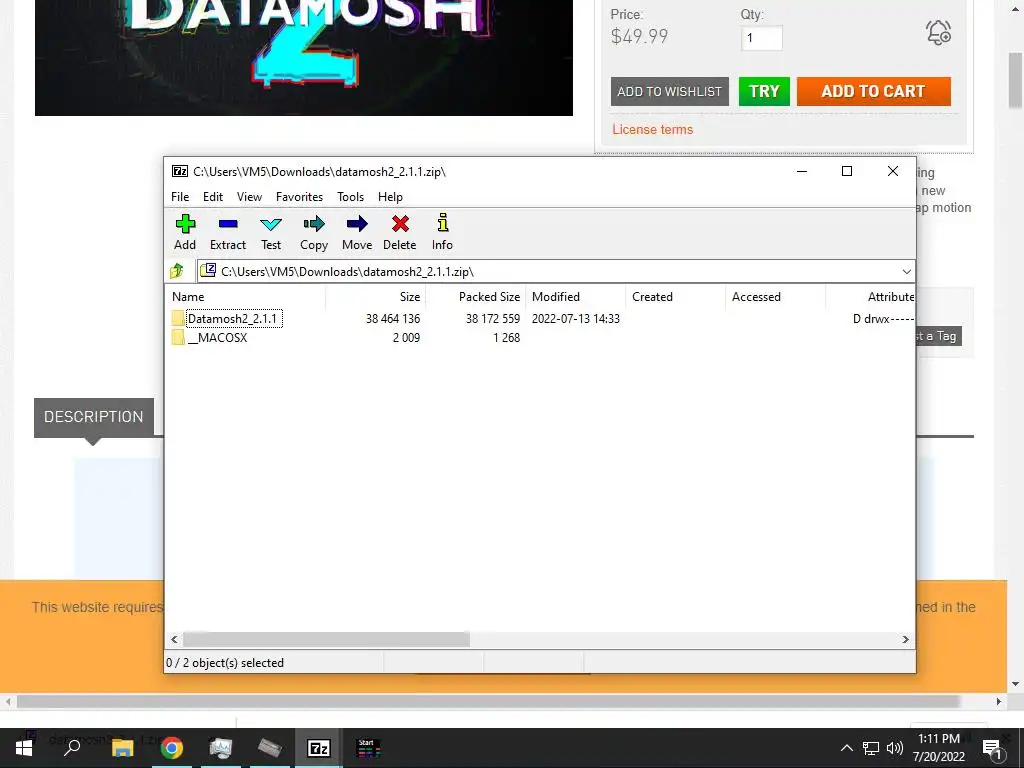Launch File Explorer from taskbar
The image size is (1024, 768).
[122, 748]
